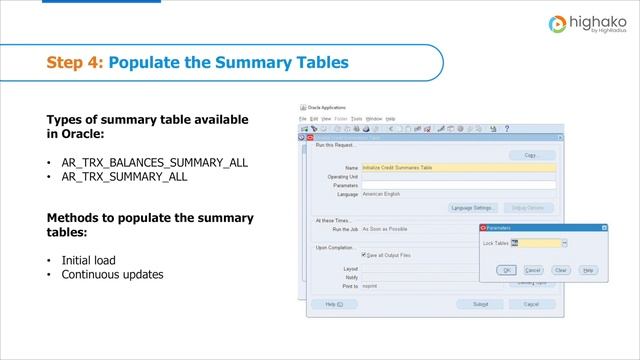Click the 'American English' language value
Screen dimensions: 640x360
(381, 194)
